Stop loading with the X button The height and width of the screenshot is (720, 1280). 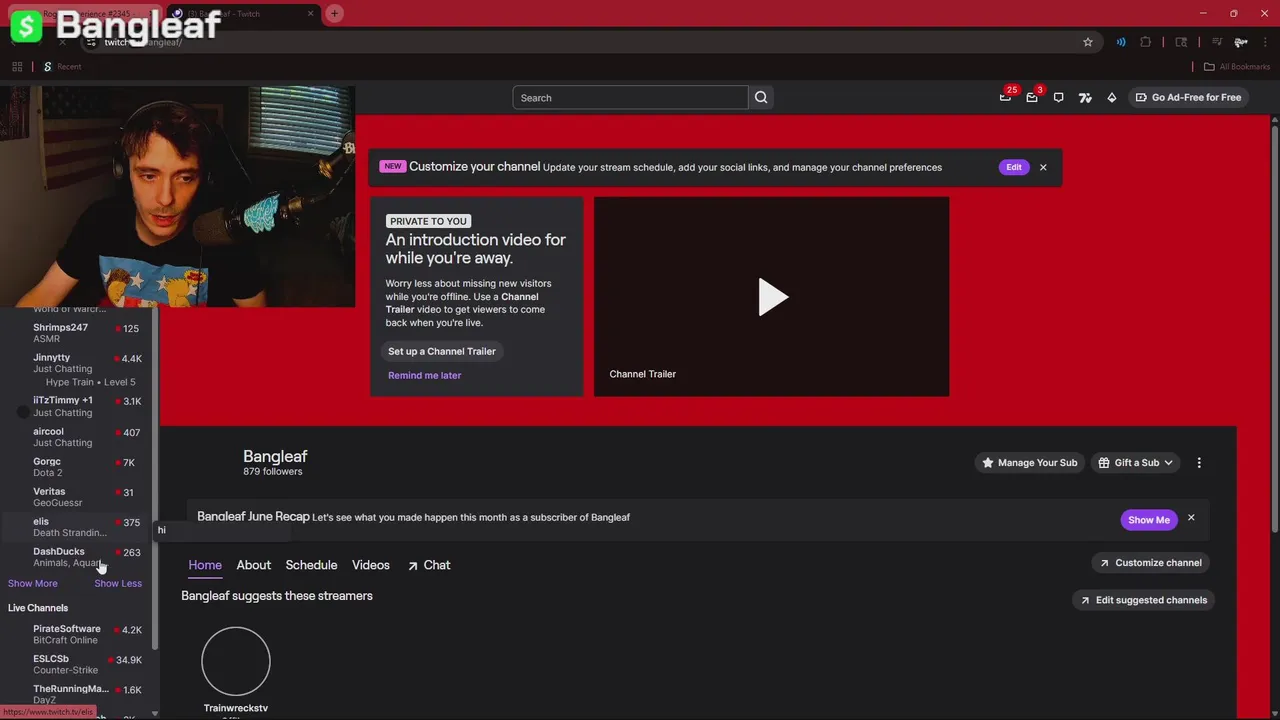[x=62, y=42]
